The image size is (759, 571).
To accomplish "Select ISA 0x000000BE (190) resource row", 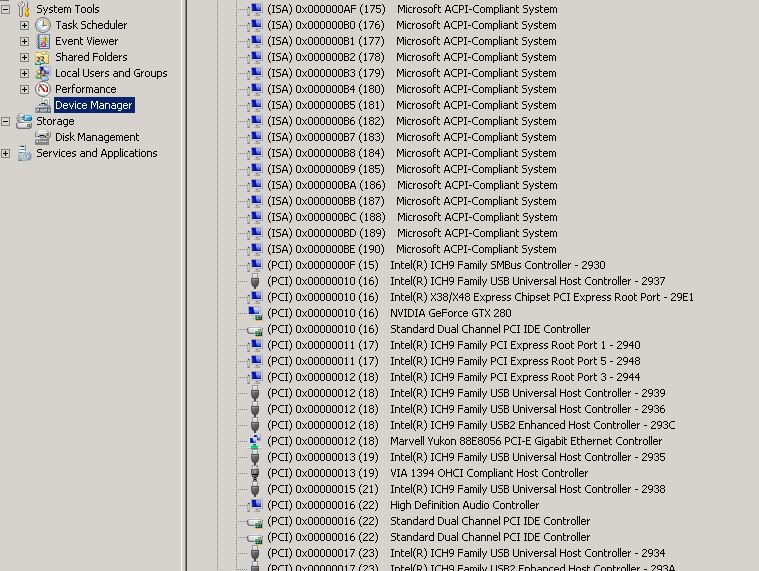I will click(x=411, y=249).
